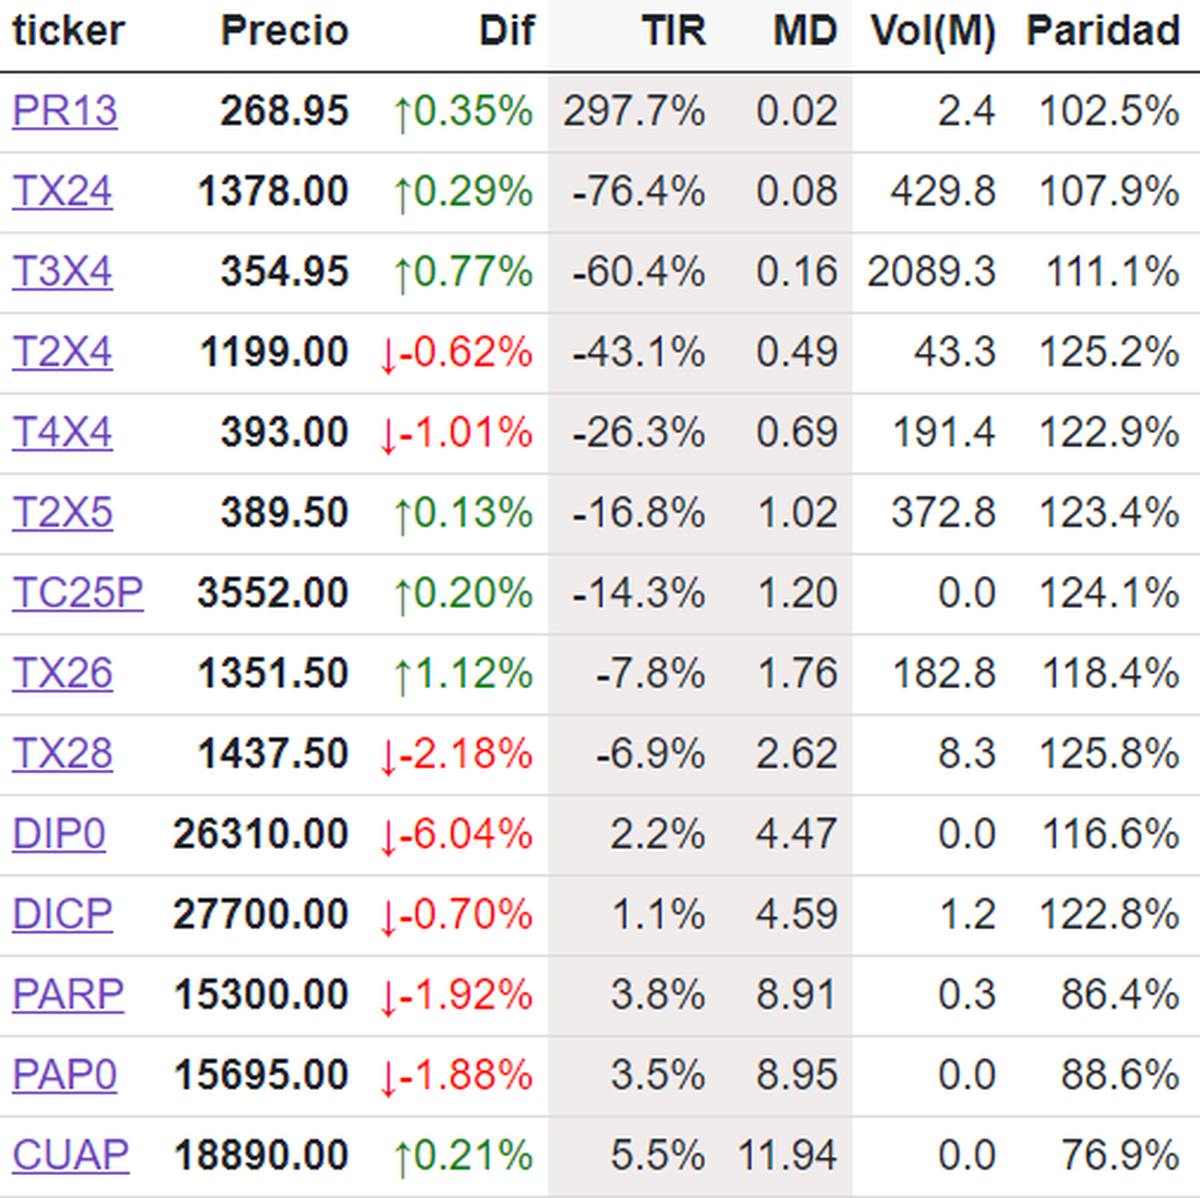Open the TX24 bond link
The width and height of the screenshot is (1200, 1198).
point(62,191)
